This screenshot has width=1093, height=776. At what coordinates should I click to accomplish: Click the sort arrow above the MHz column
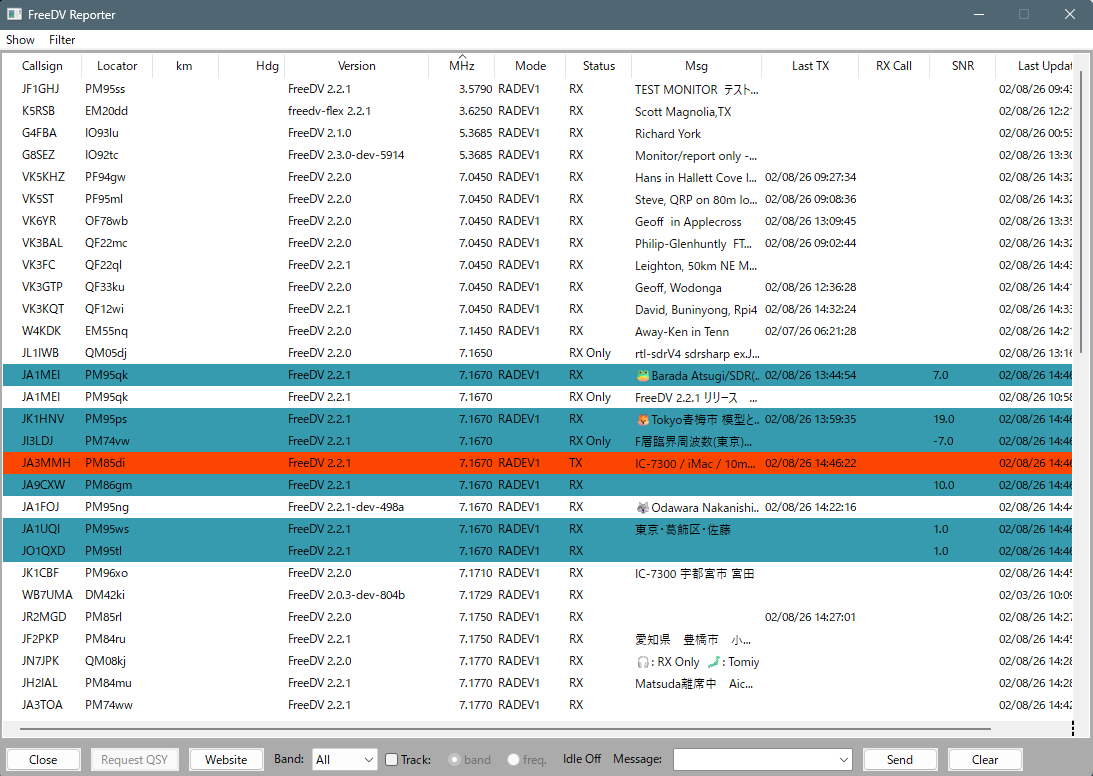tap(462, 58)
